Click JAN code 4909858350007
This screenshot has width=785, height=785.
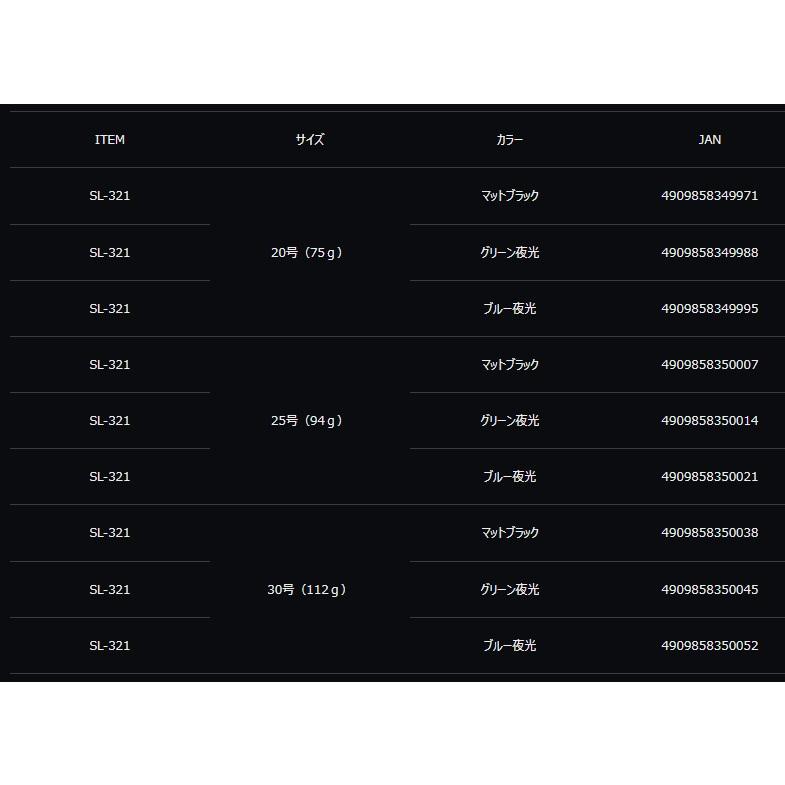point(710,365)
